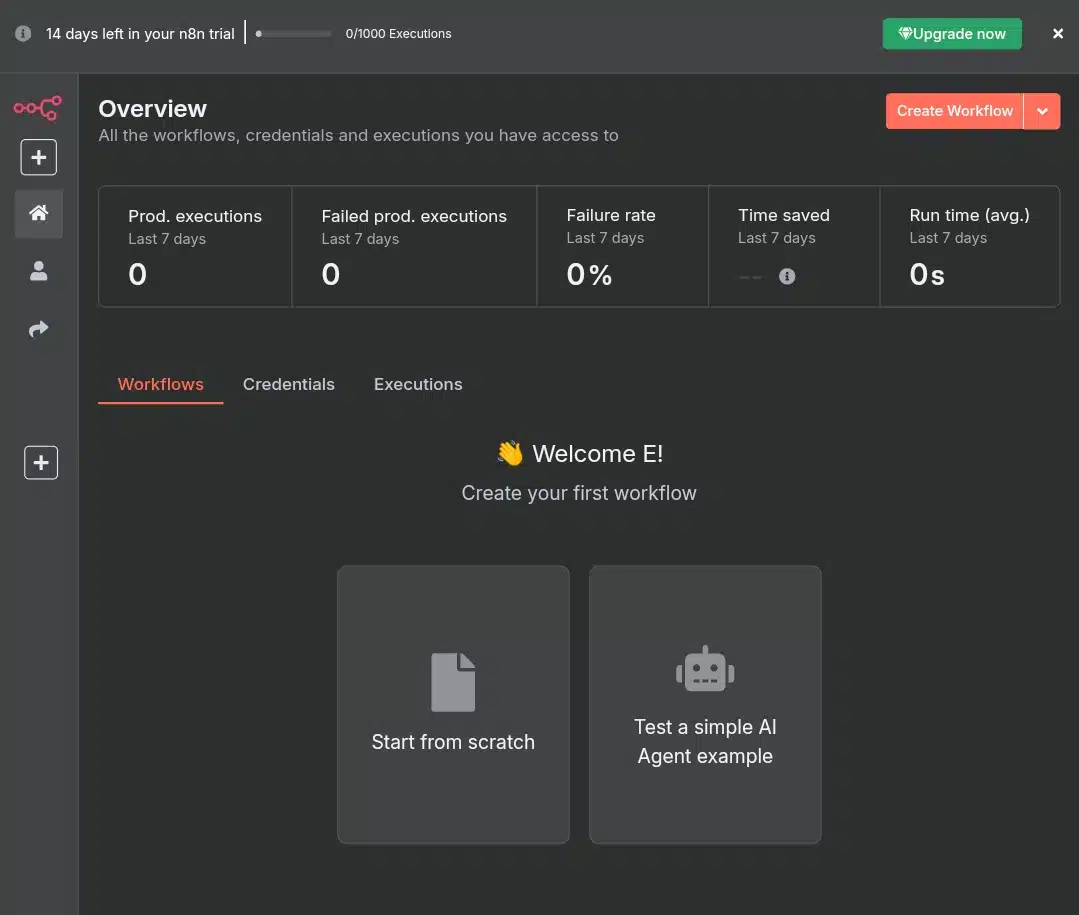Click the trial info icon in banner

23,33
